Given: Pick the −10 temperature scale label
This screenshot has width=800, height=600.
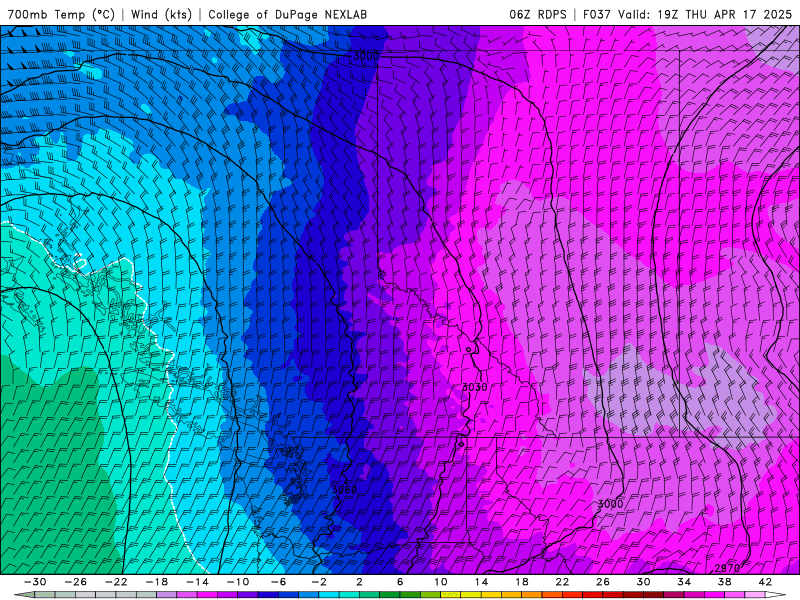Looking at the screenshot, I should tap(237, 582).
